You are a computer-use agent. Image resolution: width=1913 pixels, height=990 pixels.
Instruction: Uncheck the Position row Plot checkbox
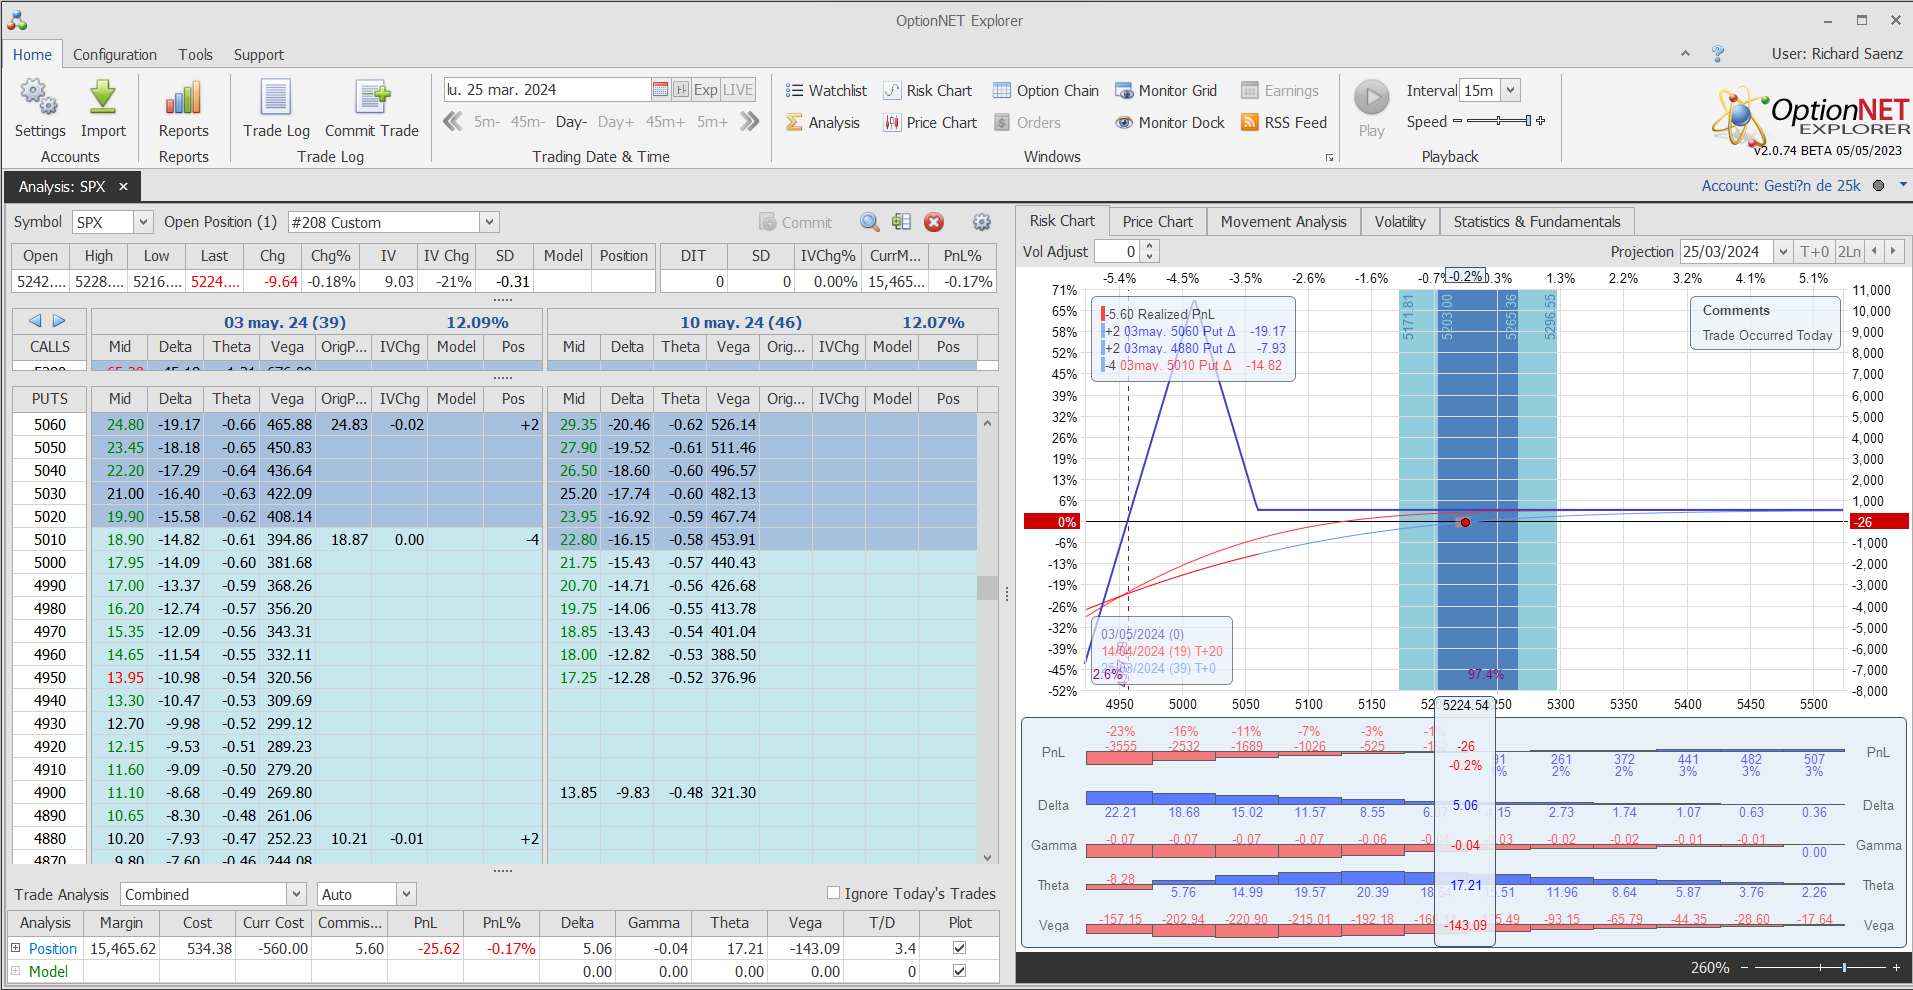959,948
